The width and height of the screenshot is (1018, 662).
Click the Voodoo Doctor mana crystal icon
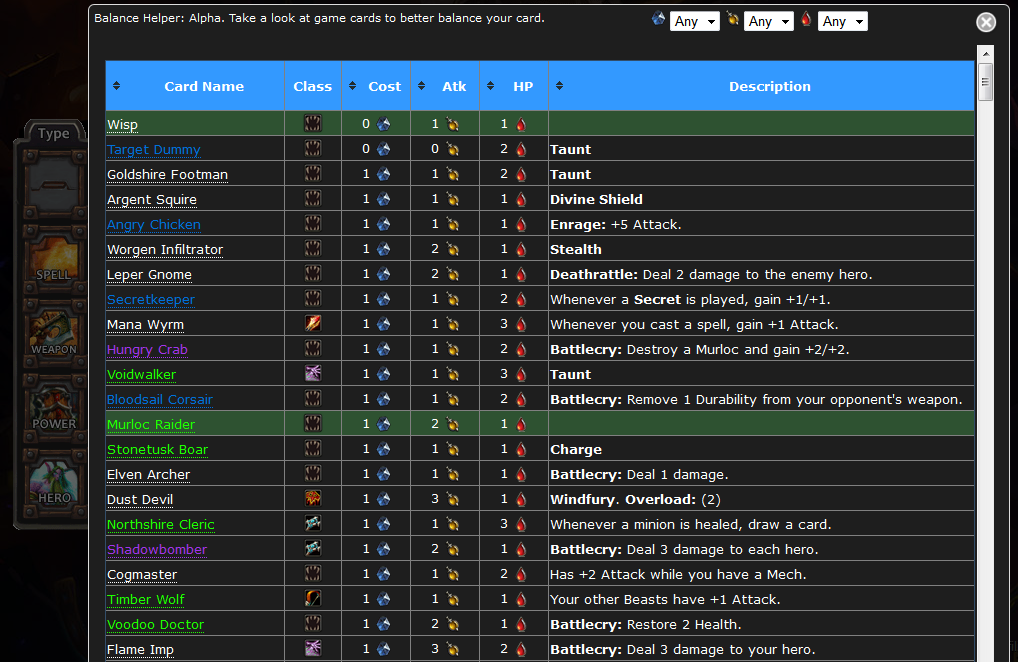384,624
